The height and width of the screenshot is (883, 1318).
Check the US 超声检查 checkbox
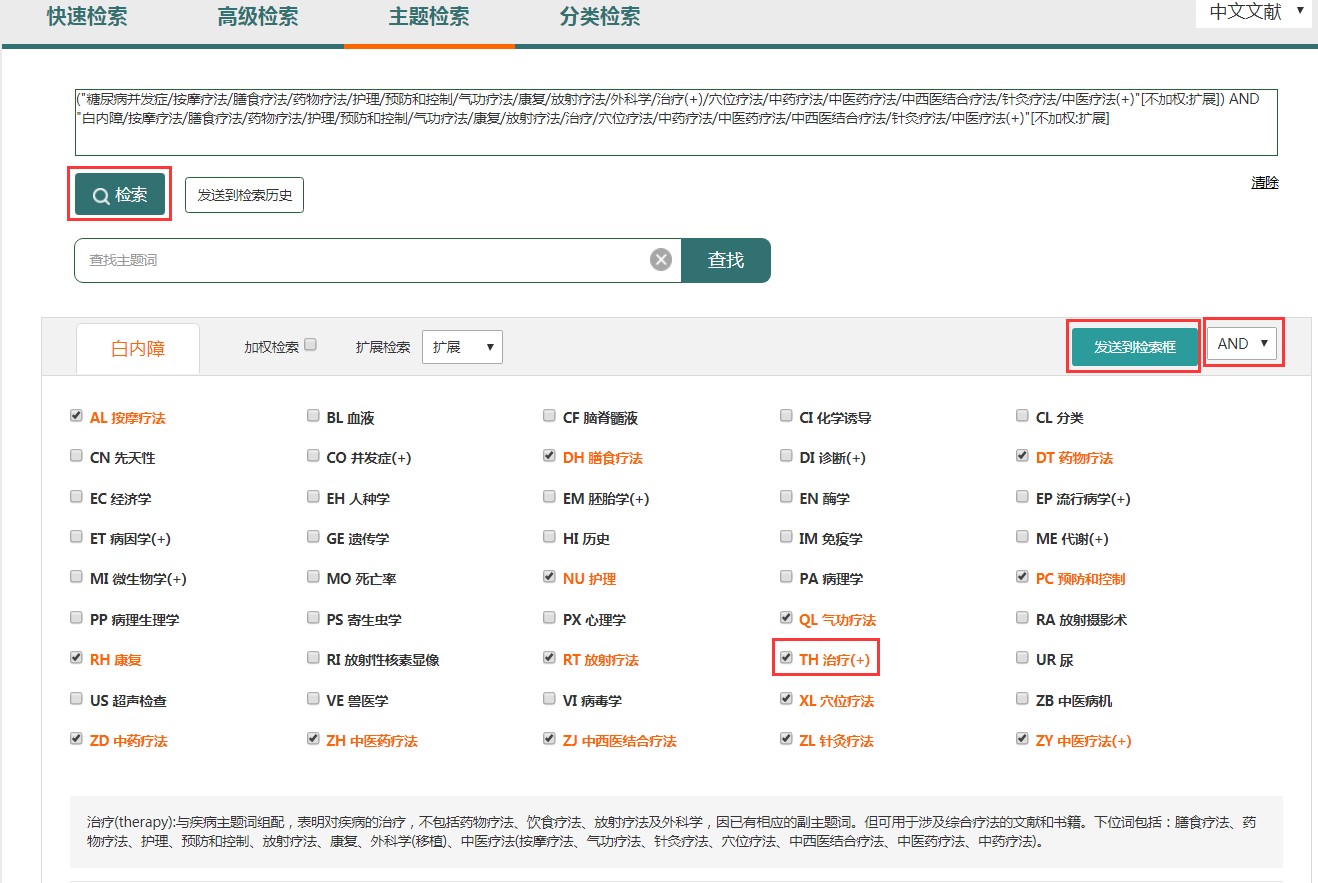point(77,699)
